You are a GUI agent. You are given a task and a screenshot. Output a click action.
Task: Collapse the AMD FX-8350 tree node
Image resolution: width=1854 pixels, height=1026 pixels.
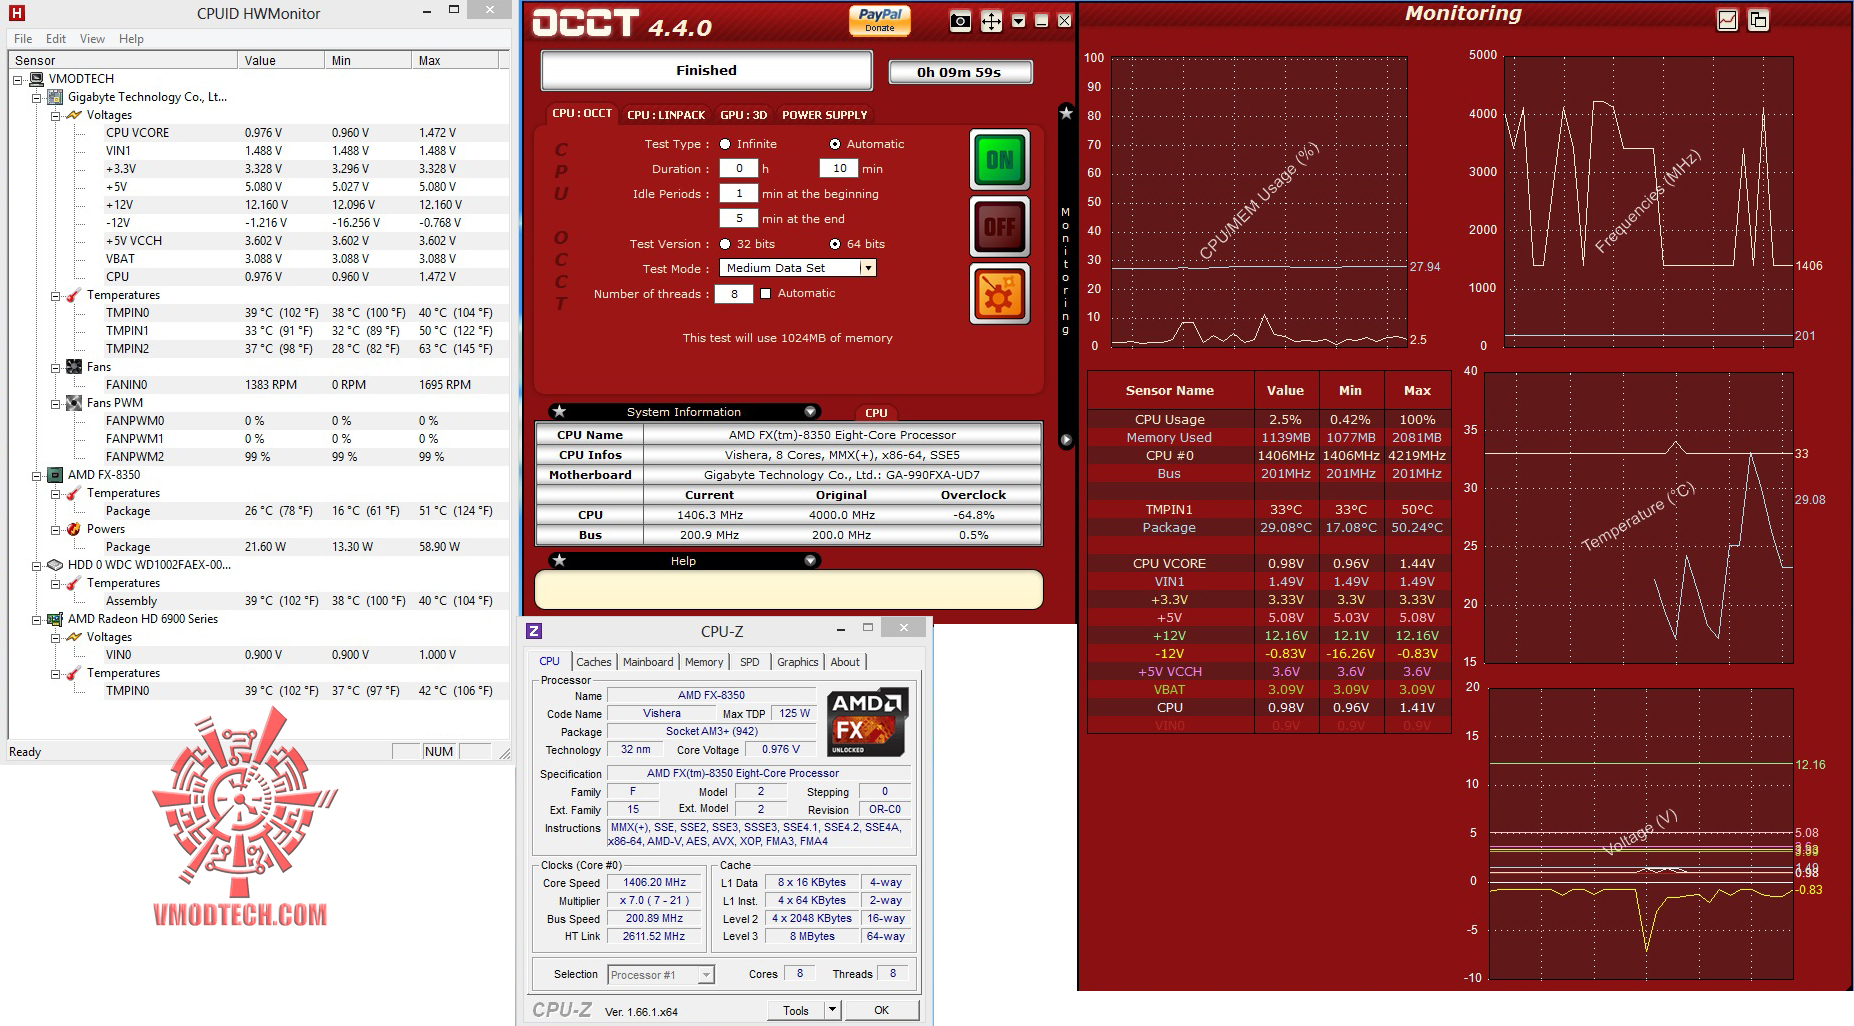[37, 476]
